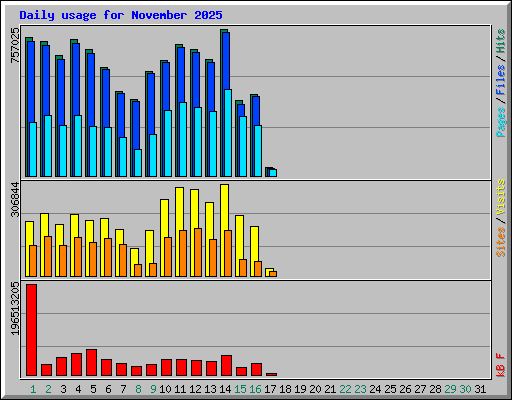Click day label 22 on x-axis

[345, 389]
